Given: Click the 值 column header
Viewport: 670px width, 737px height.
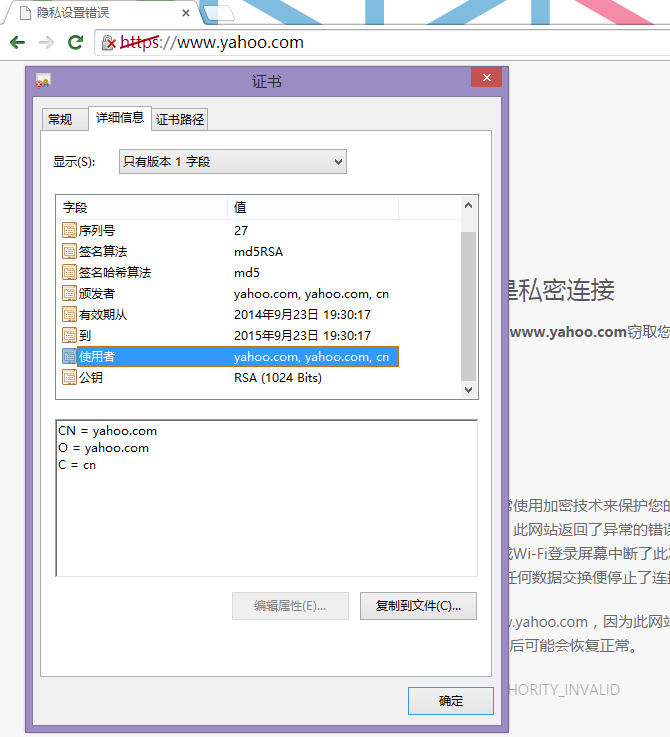Looking at the screenshot, I should [x=313, y=207].
